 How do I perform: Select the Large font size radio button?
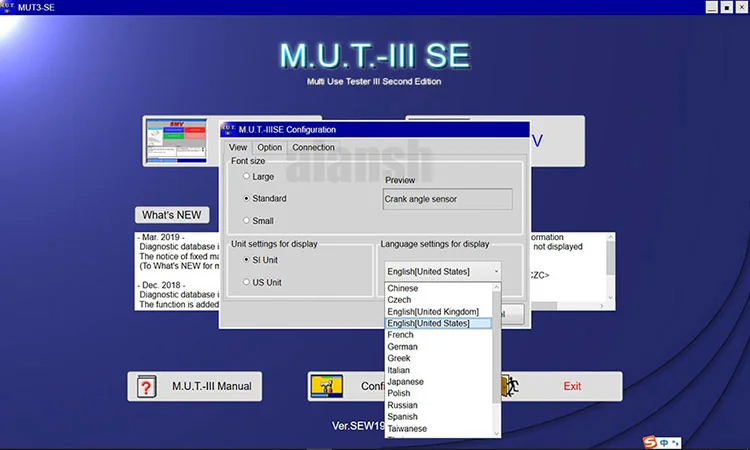[x=246, y=176]
